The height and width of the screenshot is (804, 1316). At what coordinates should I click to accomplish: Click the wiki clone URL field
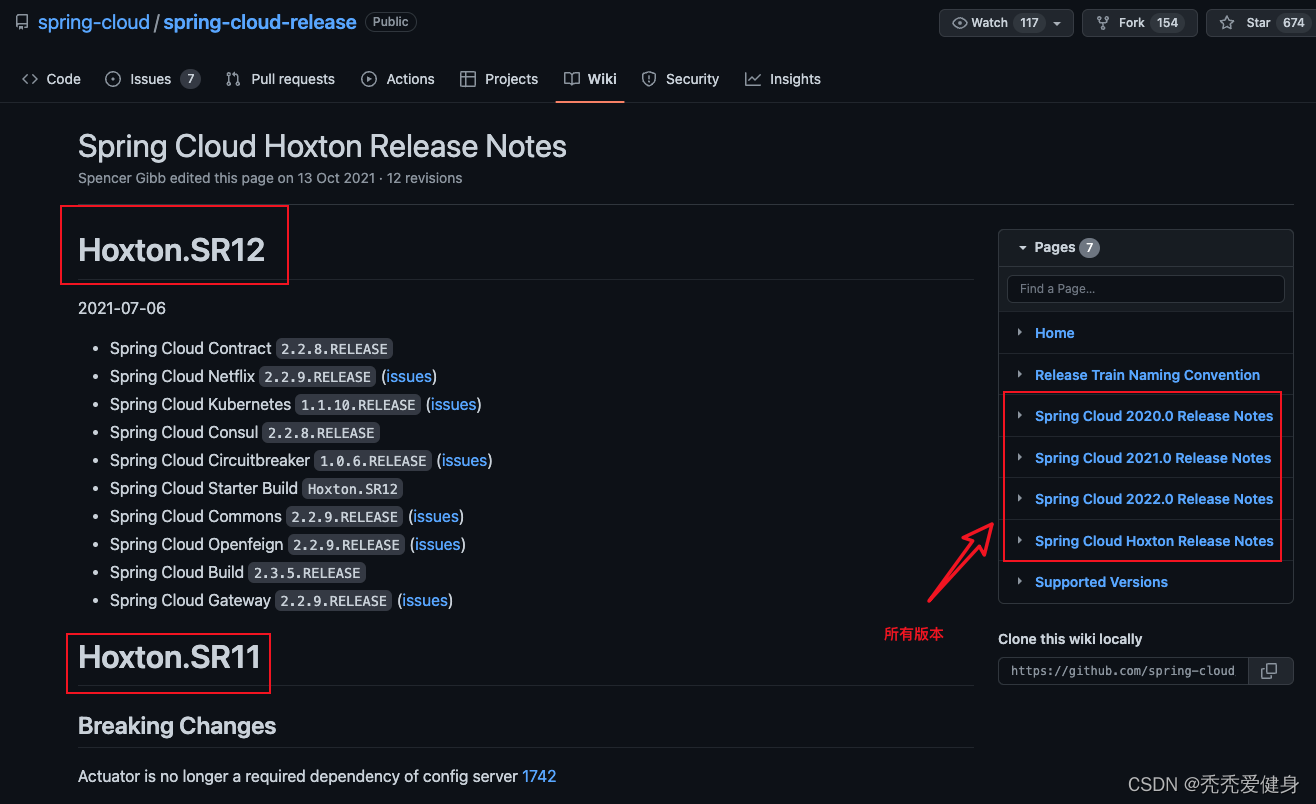tap(1123, 671)
